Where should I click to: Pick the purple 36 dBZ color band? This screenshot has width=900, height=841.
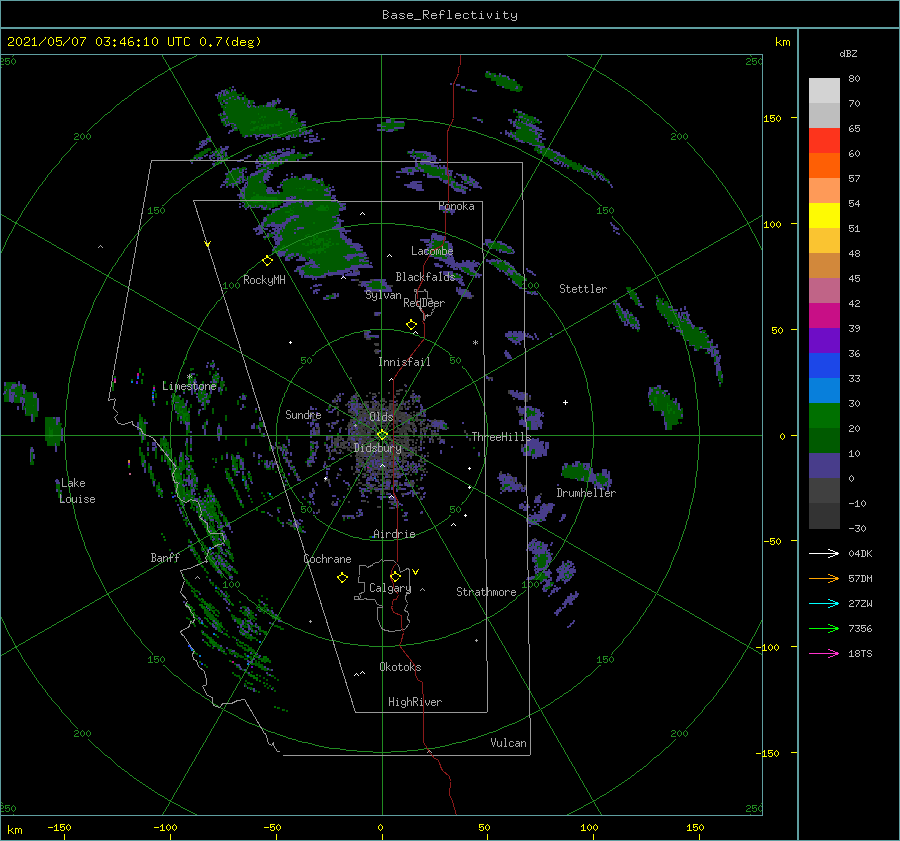(x=824, y=340)
